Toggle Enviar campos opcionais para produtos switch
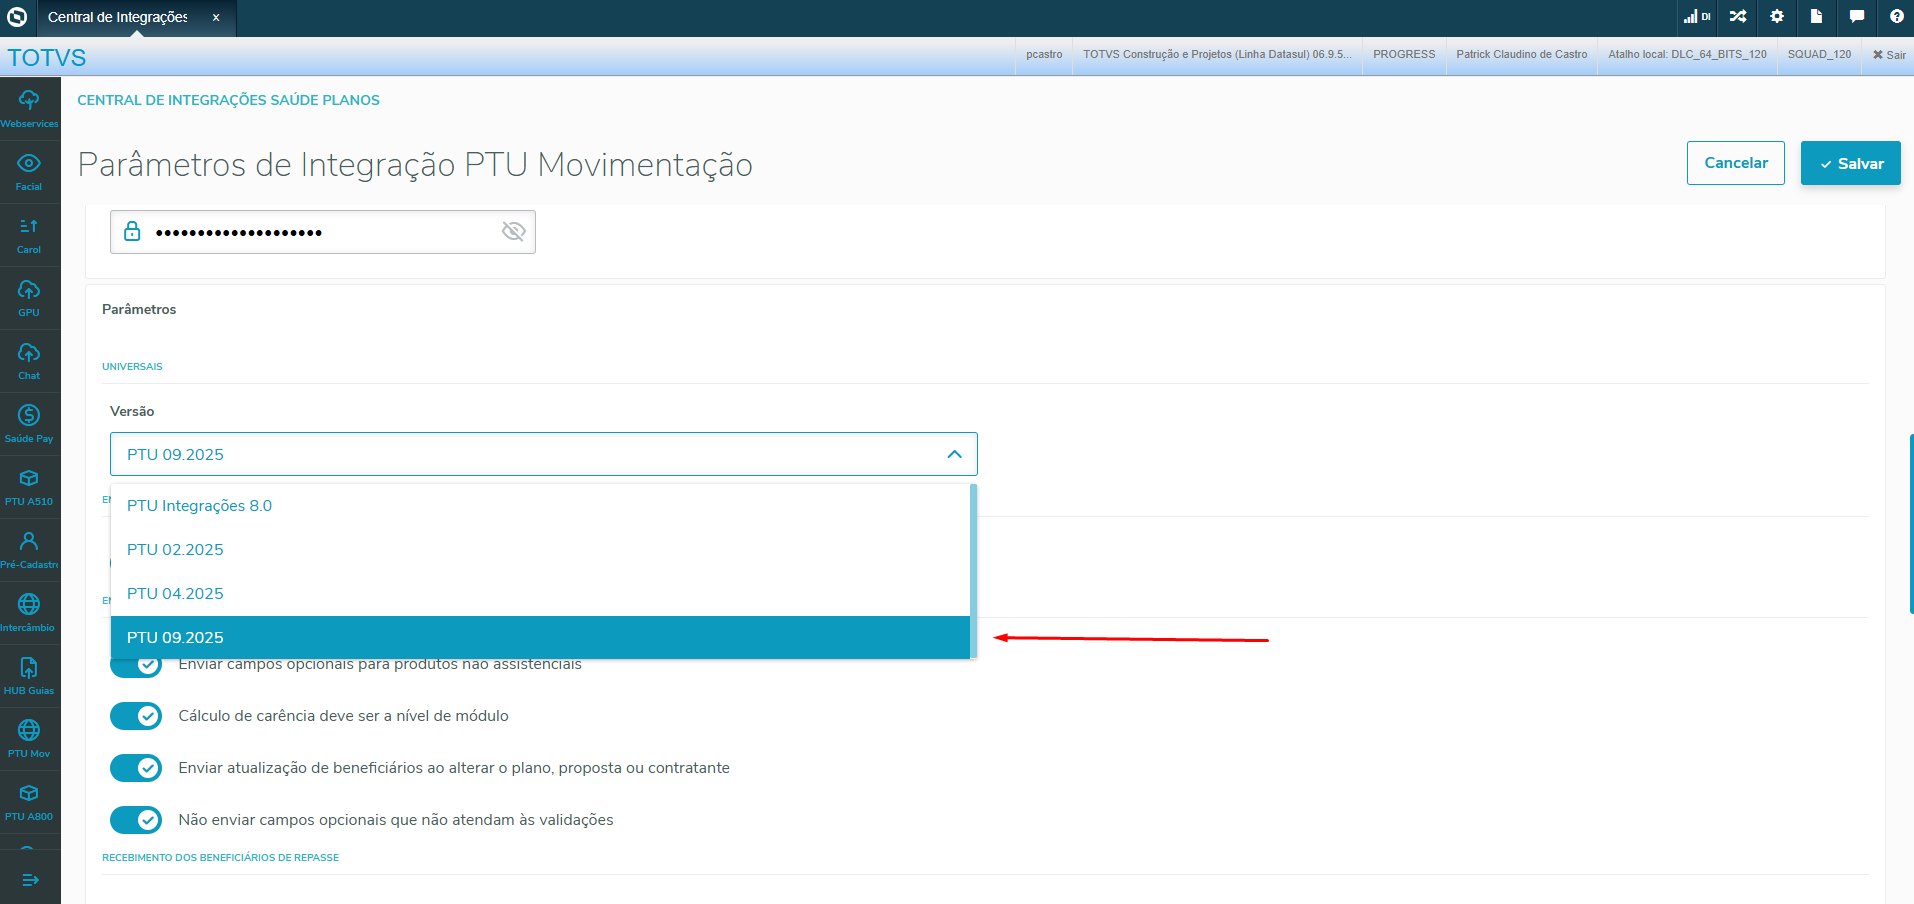 point(136,667)
